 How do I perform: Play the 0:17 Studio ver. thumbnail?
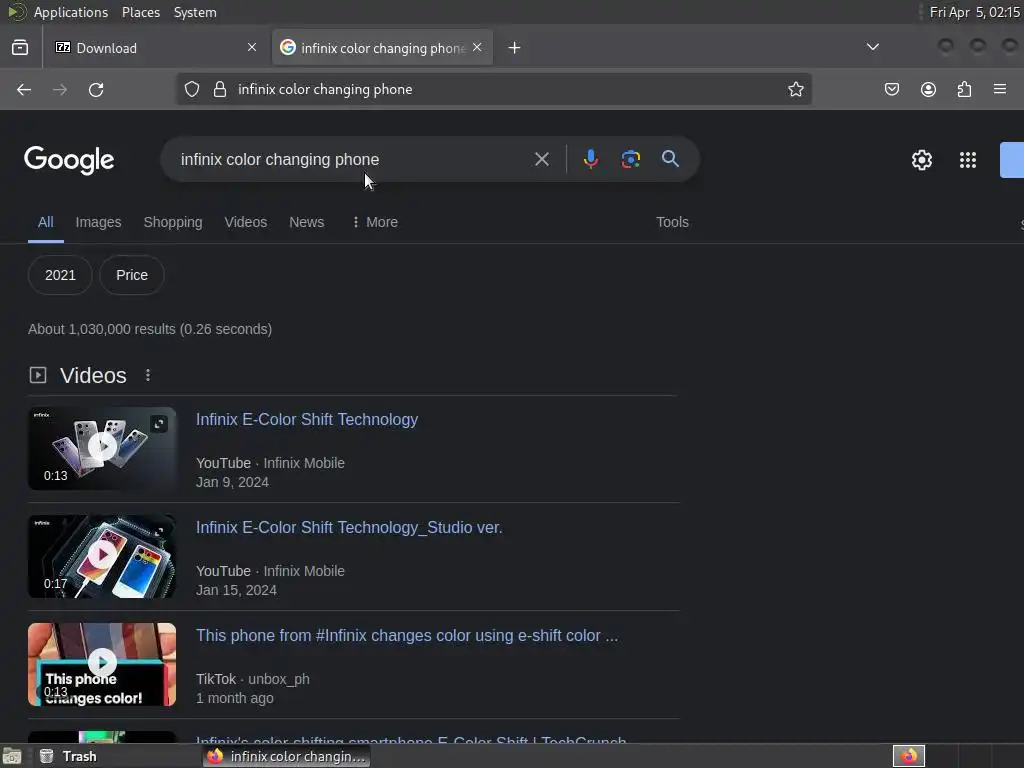pos(102,556)
